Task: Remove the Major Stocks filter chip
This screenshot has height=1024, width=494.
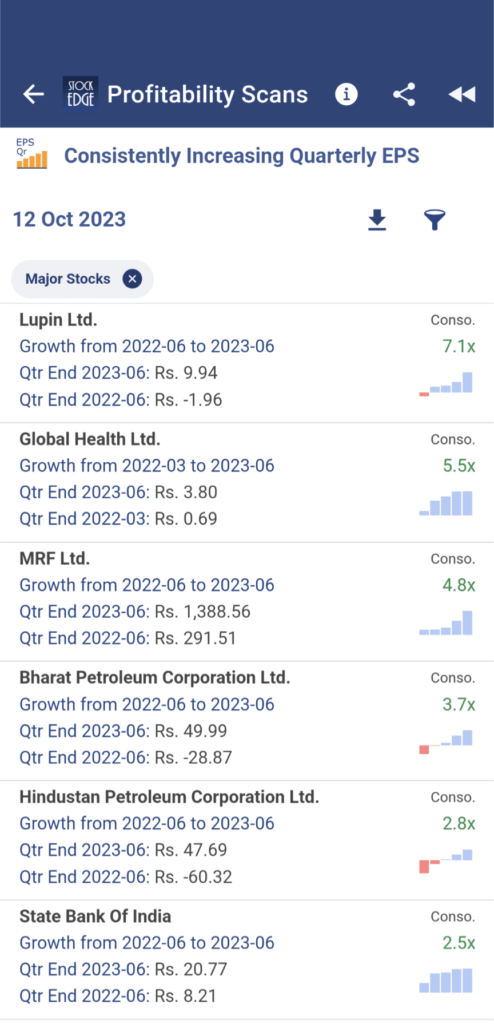Action: pos(132,280)
